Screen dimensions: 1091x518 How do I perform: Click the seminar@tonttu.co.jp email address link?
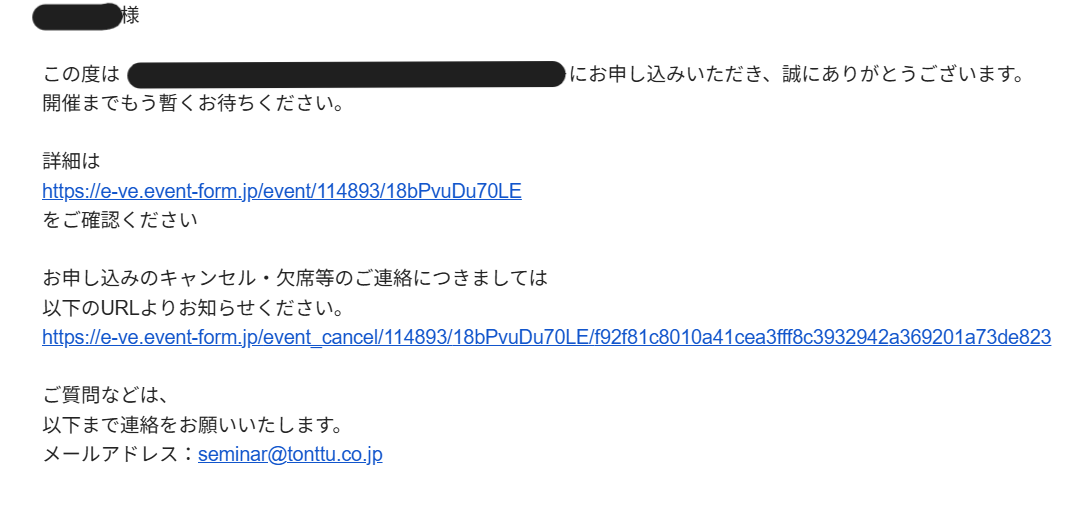(x=290, y=454)
